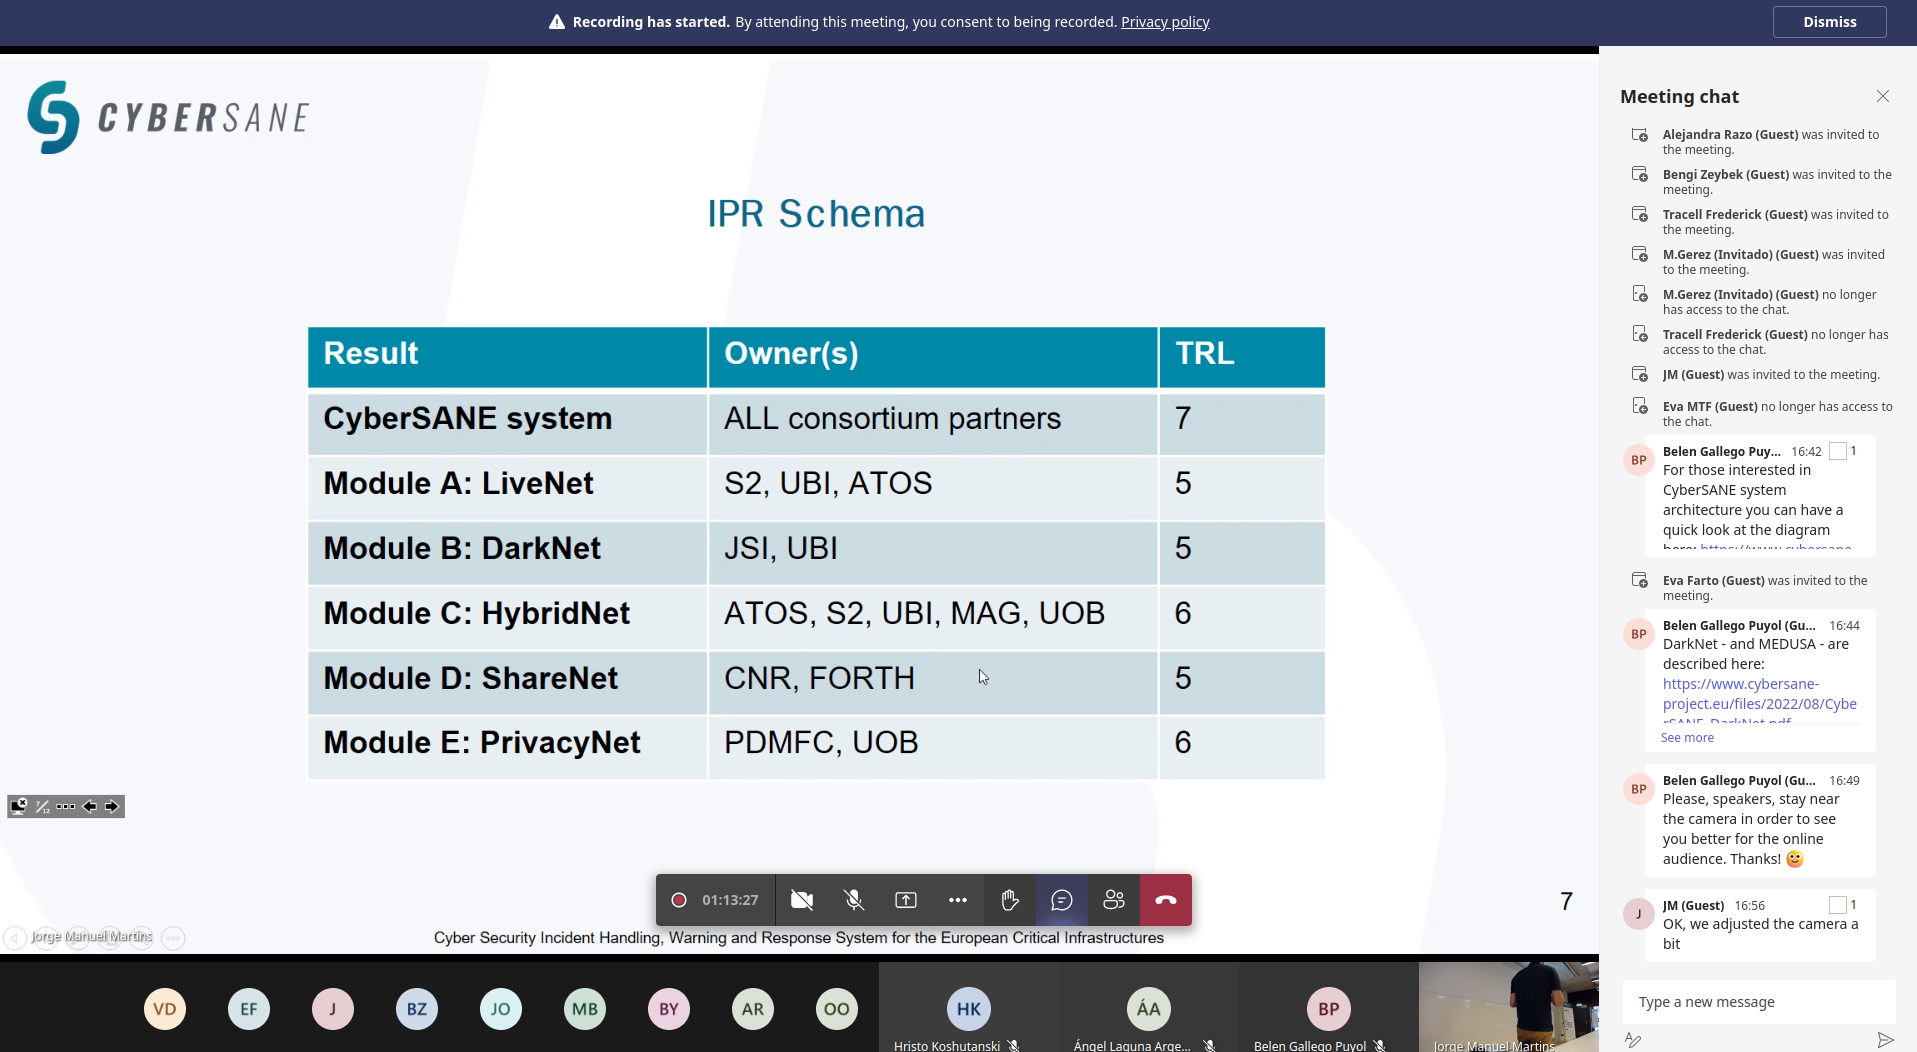Click the call duration 01:13:27
Image resolution: width=1917 pixels, height=1052 pixels.
(730, 900)
